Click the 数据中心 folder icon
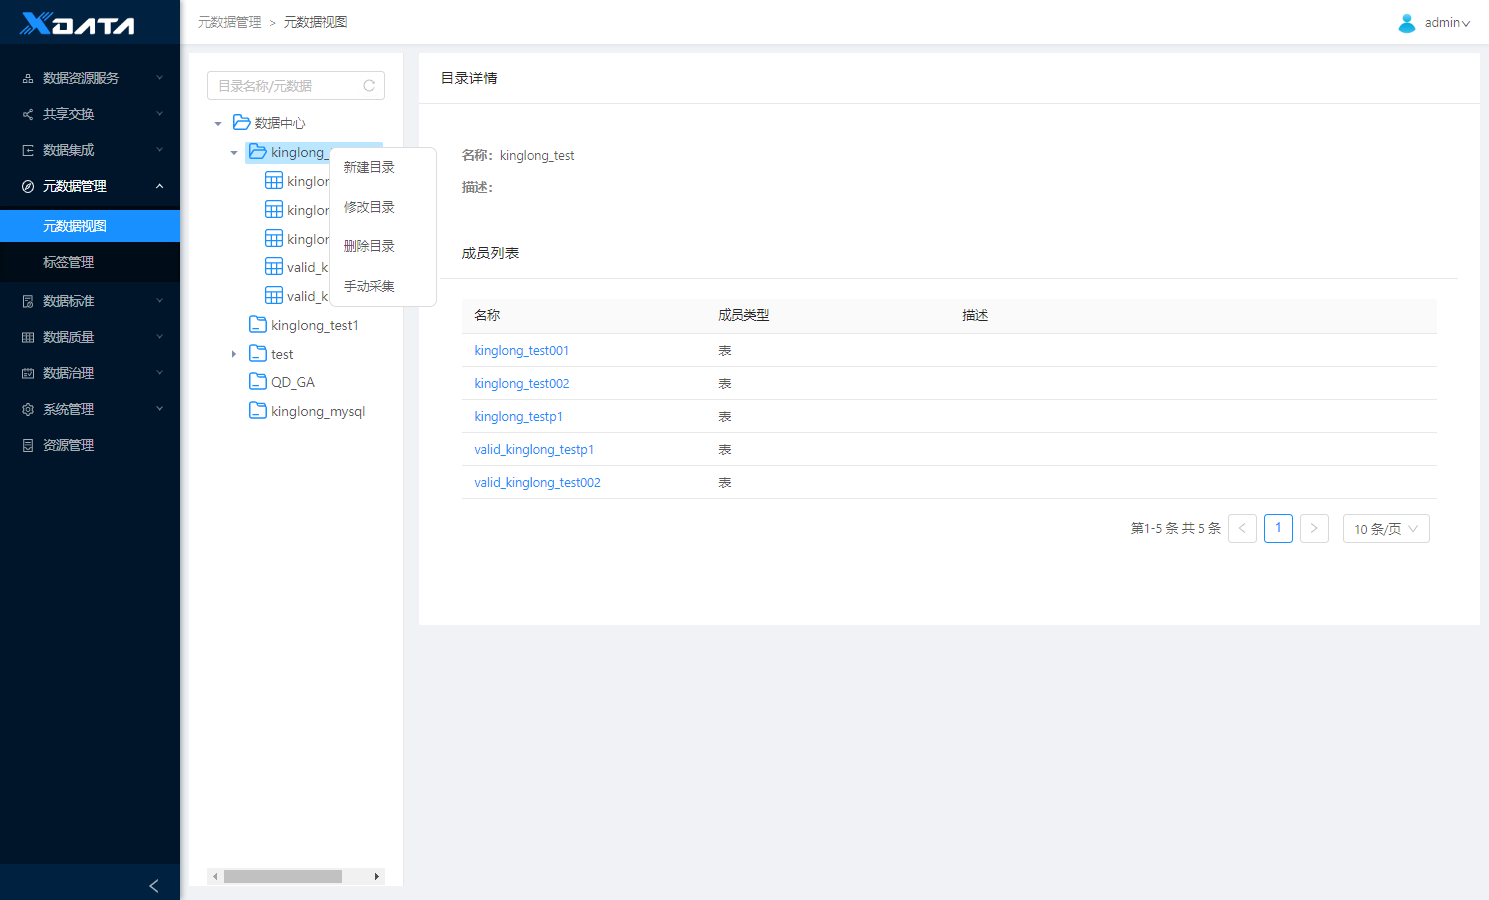The image size is (1489, 900). click(x=241, y=122)
